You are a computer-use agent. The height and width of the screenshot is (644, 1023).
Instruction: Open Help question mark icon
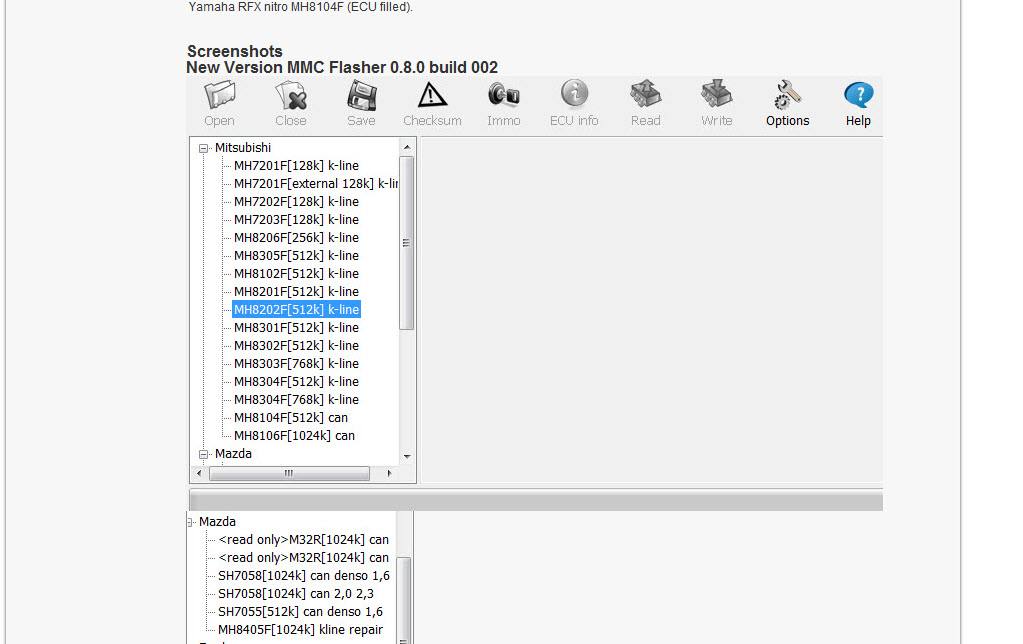coord(858,104)
